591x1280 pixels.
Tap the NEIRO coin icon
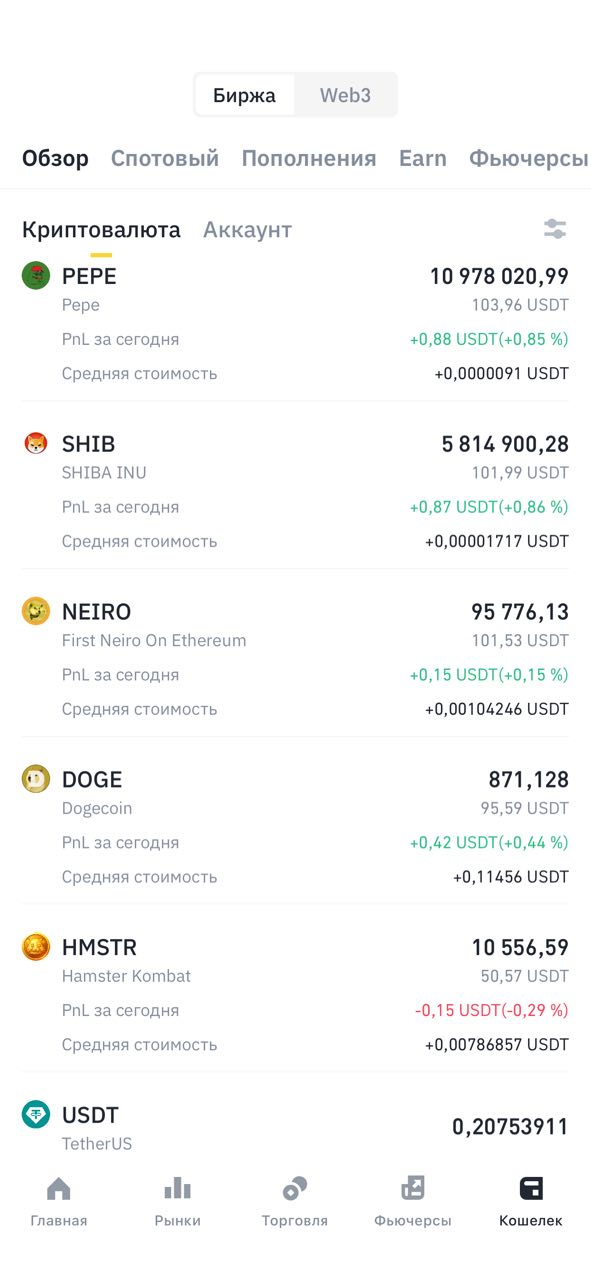(36, 611)
